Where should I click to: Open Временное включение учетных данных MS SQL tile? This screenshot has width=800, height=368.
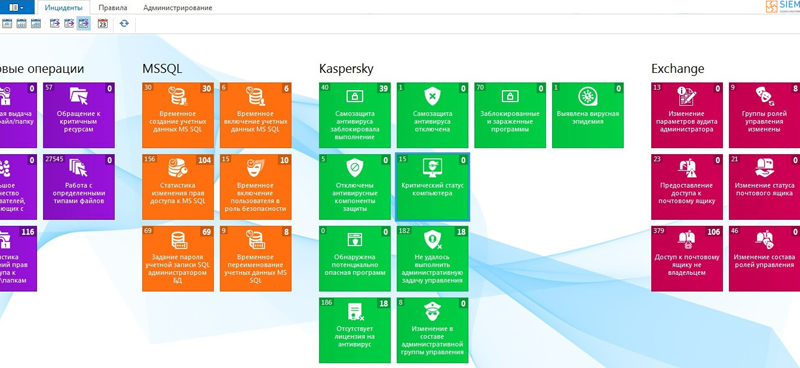click(x=256, y=115)
